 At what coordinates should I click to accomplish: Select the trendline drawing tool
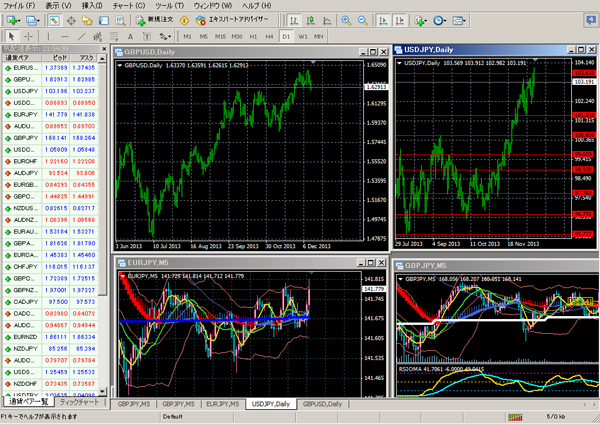pos(81,36)
